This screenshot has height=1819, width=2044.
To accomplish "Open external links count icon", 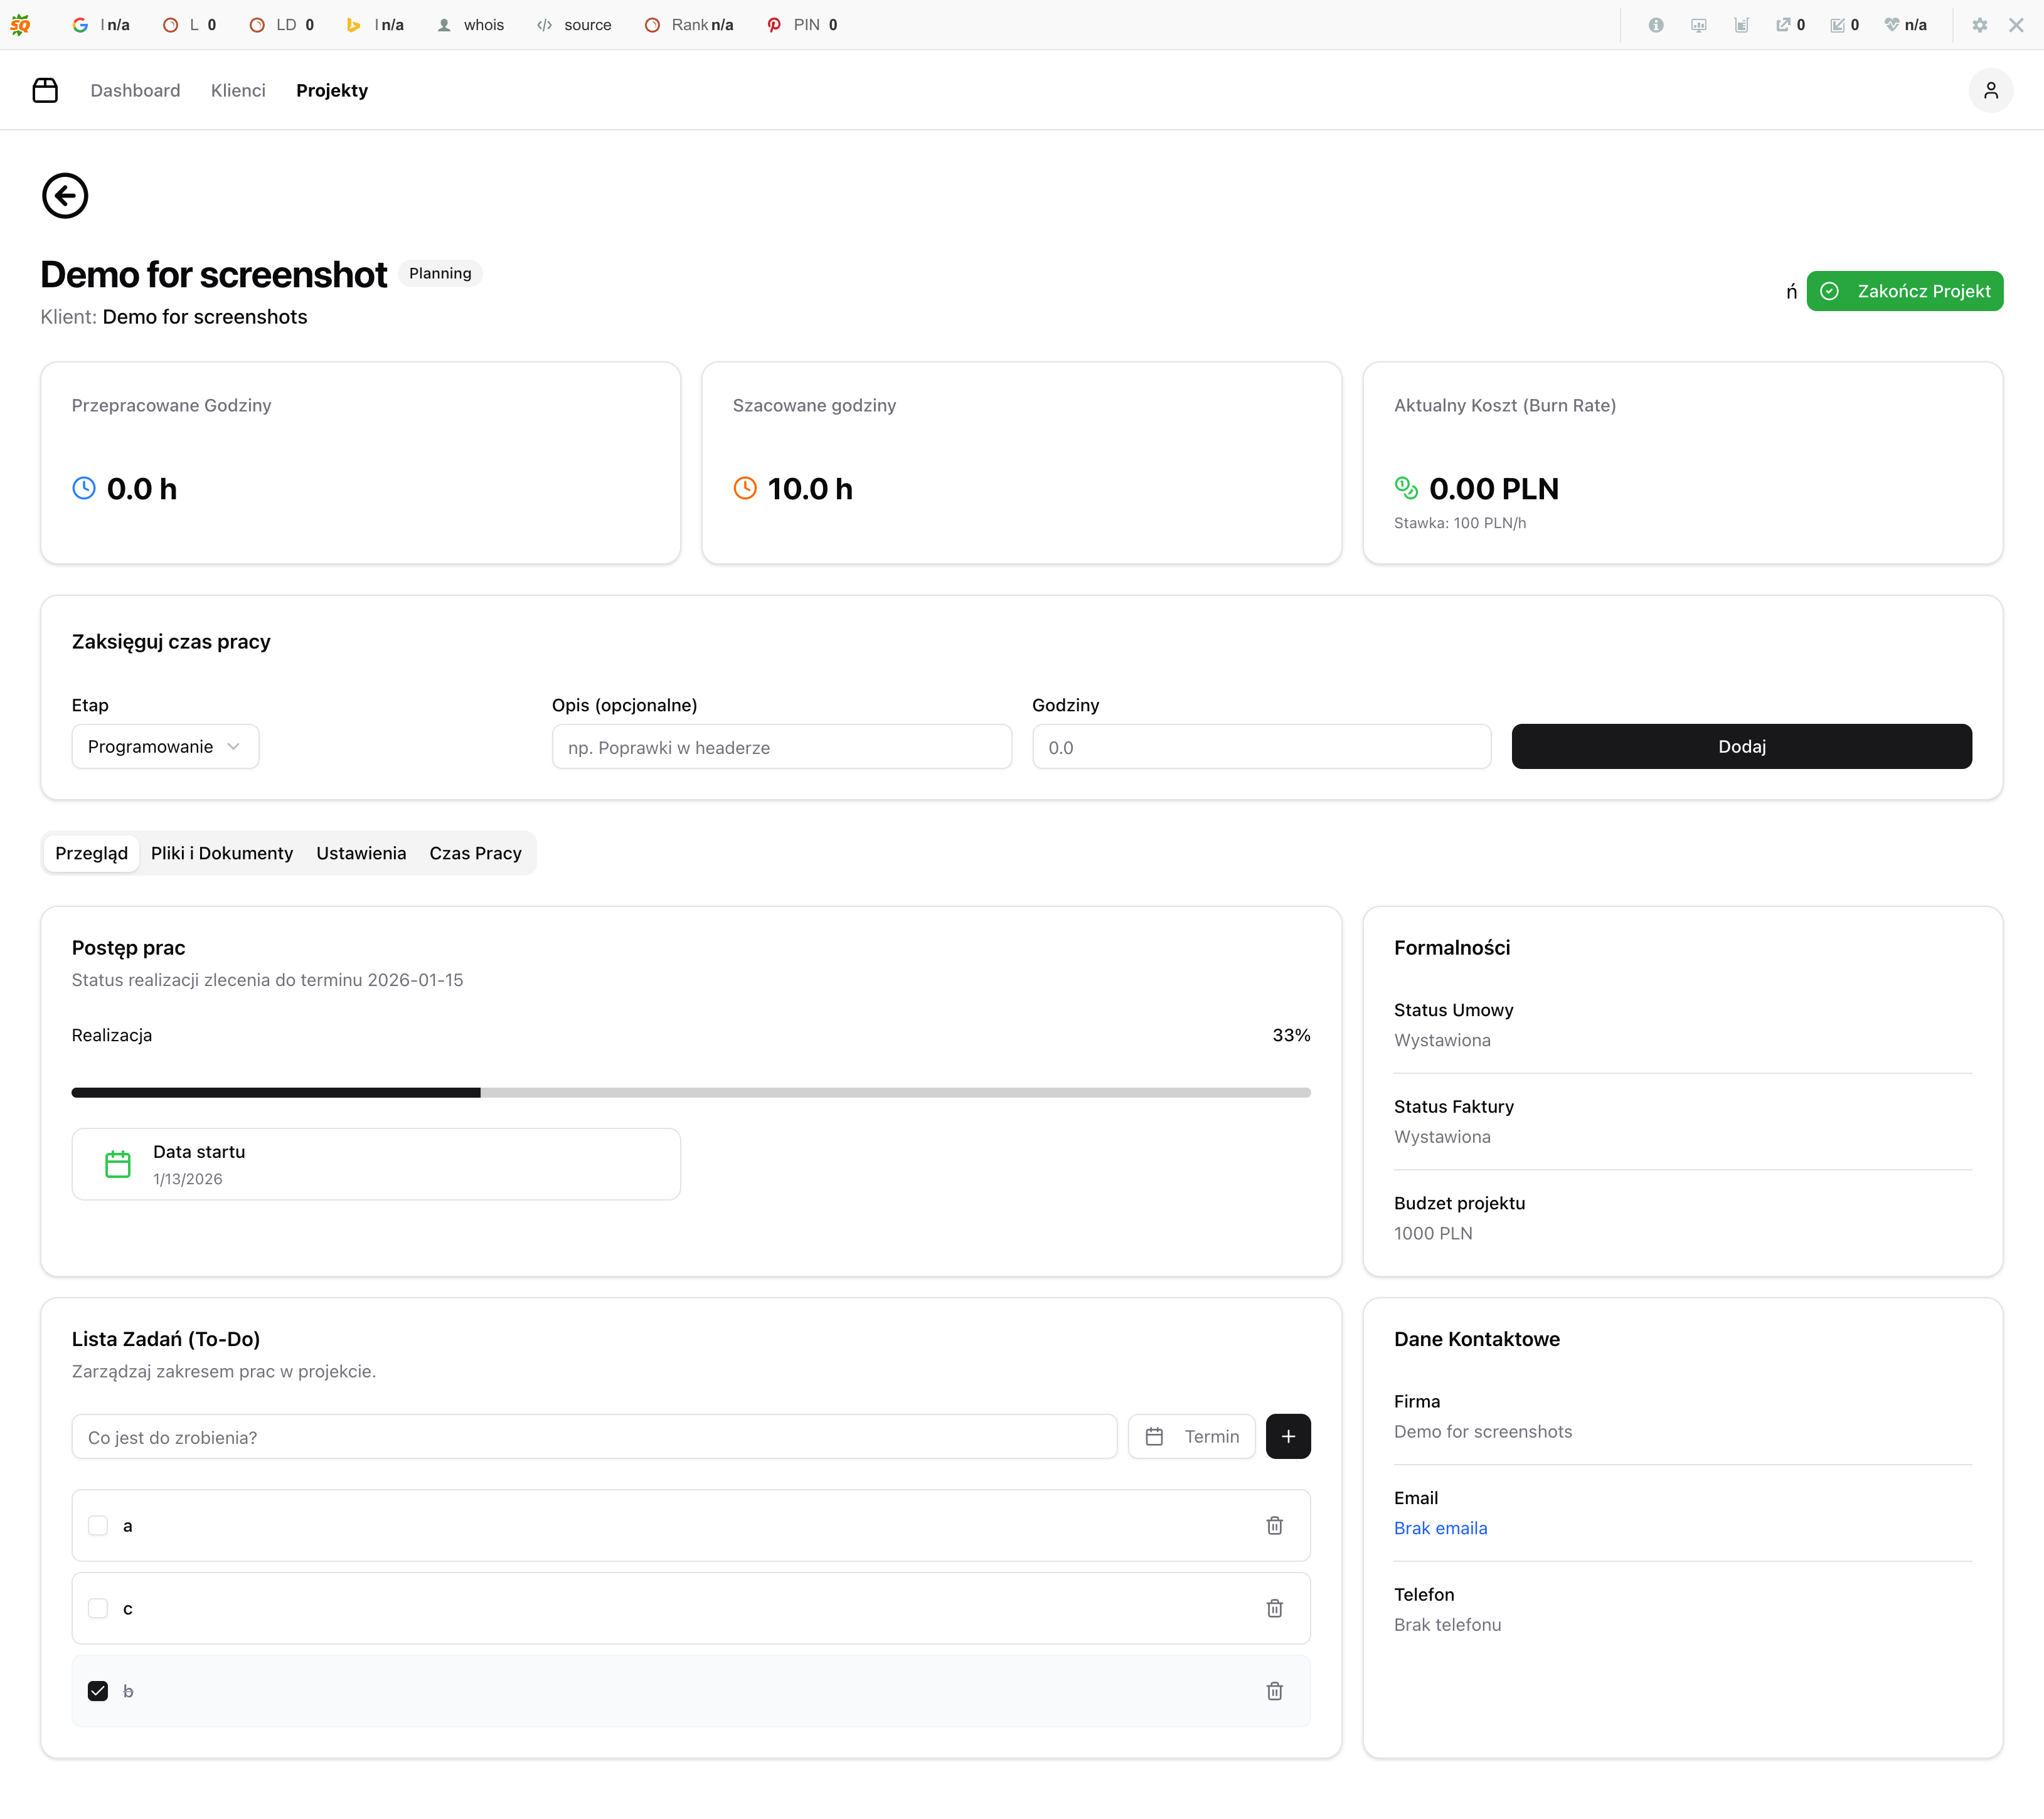I will tap(1790, 25).
